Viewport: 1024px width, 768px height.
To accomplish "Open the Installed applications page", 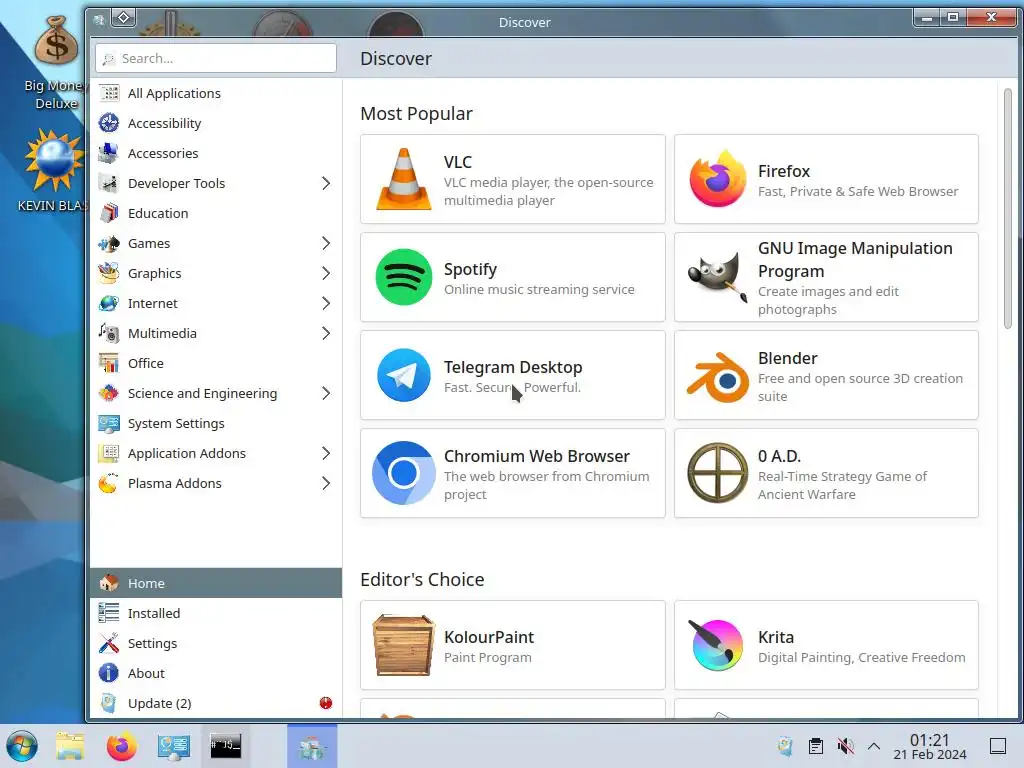I will [x=216, y=613].
